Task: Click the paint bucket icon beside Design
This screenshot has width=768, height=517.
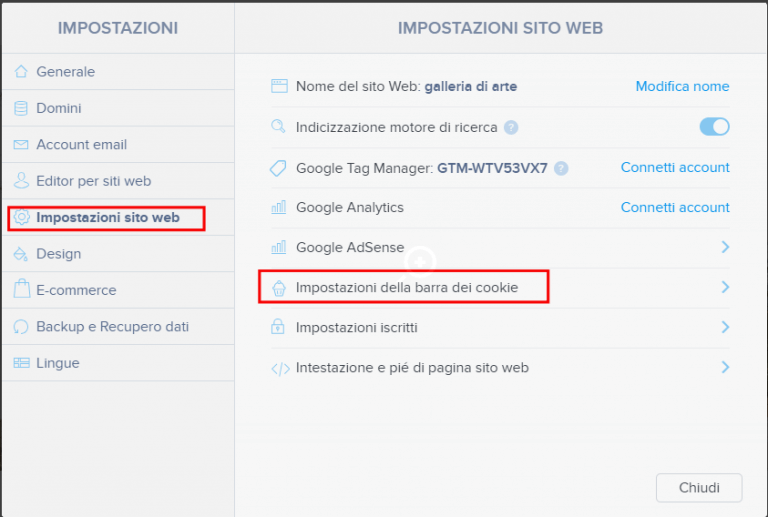Action: 21,254
